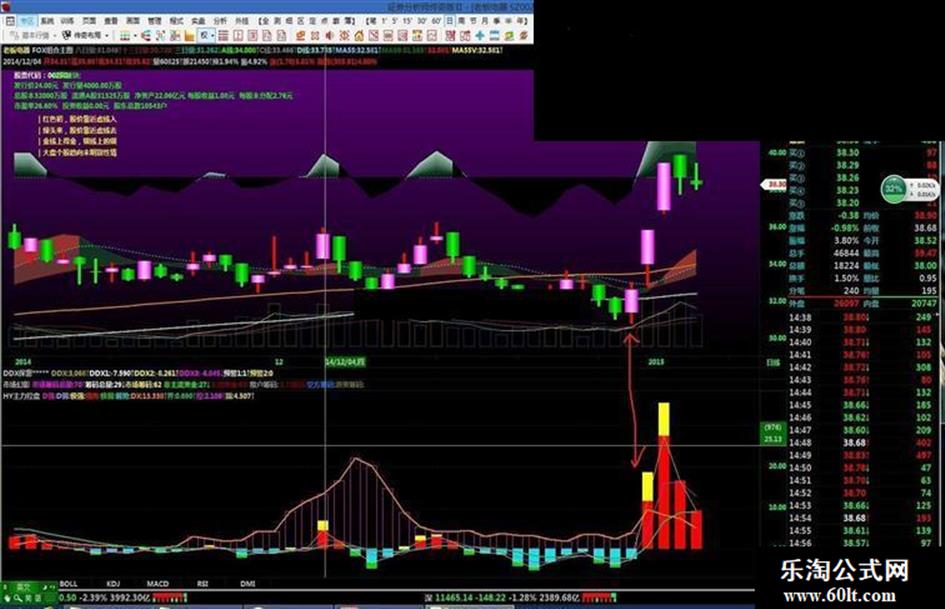Click the 25.13 value box on indicator axis
This screenshot has height=609, width=945.
[x=773, y=439]
